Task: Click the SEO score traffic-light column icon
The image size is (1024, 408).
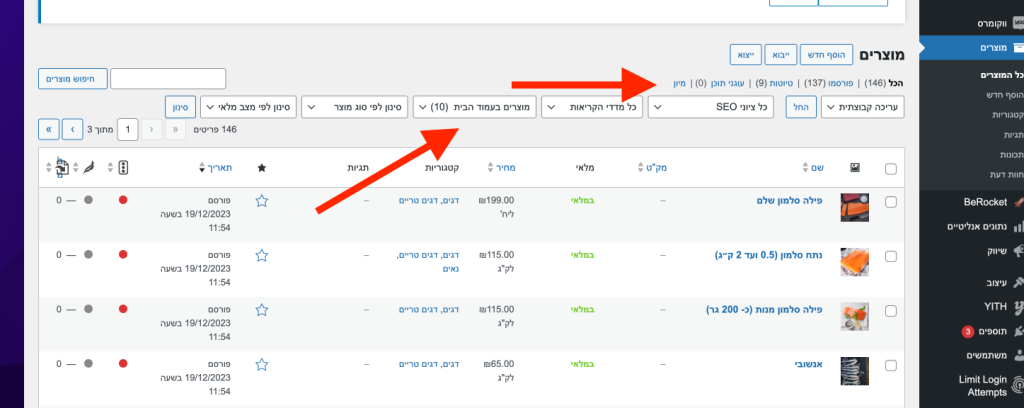Action: pos(123,168)
